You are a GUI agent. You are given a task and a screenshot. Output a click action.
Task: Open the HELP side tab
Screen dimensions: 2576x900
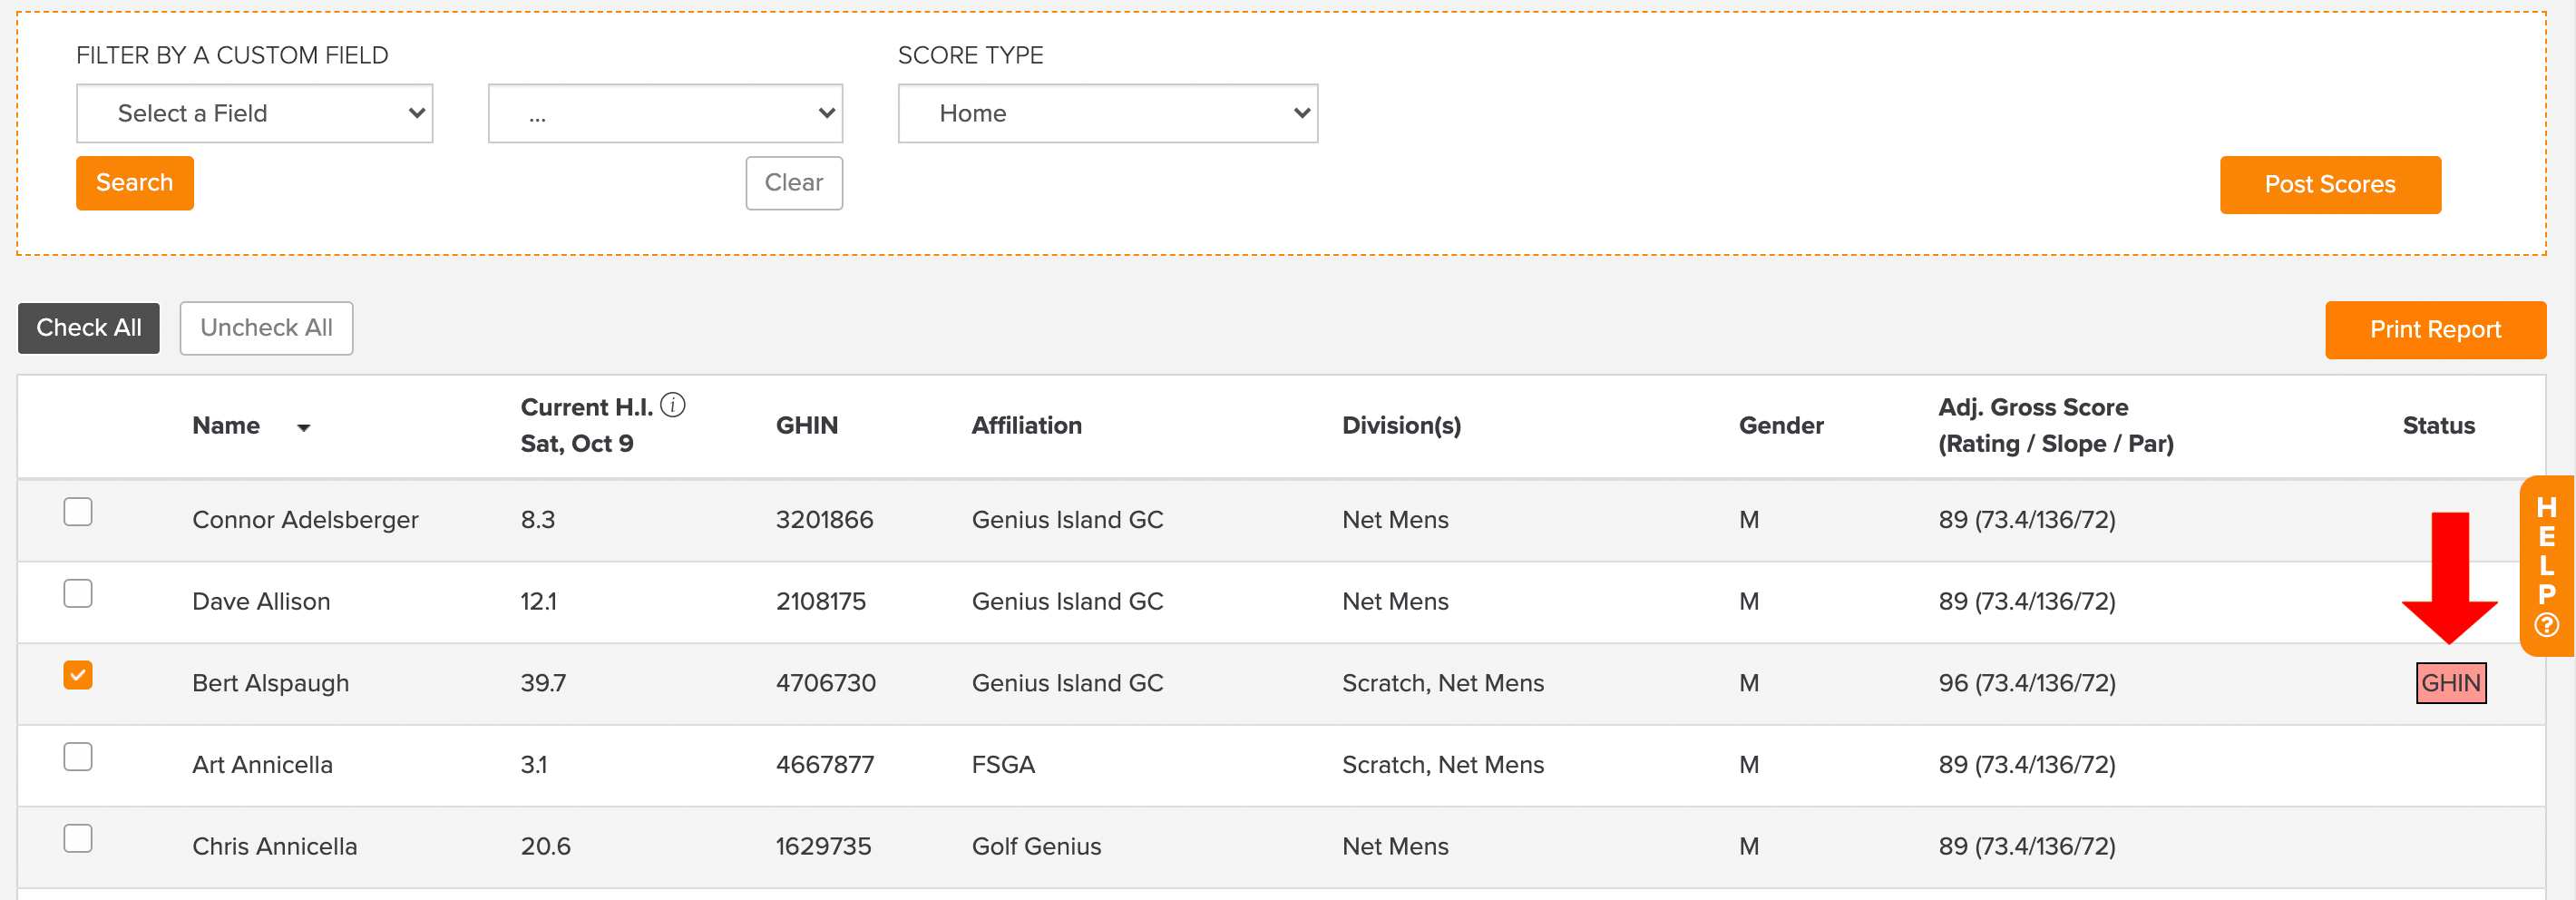tap(2547, 566)
